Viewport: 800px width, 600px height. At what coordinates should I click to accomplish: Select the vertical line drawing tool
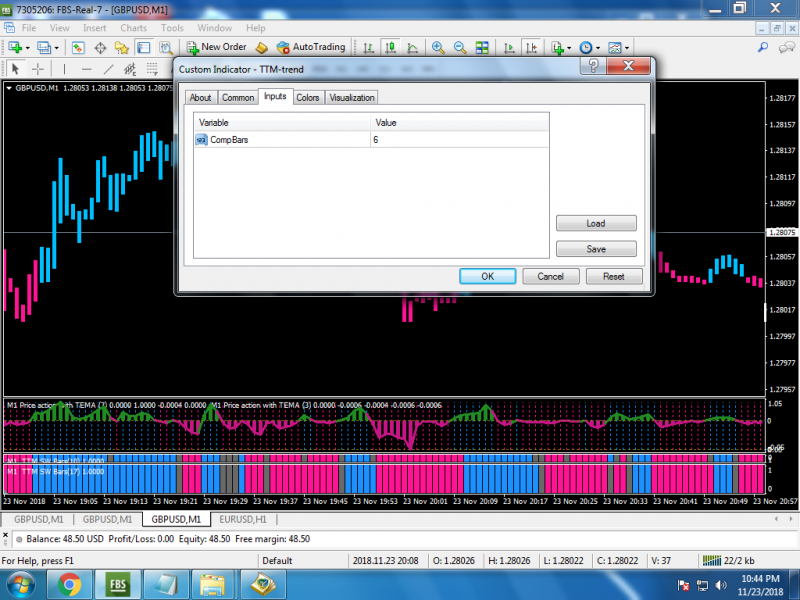point(64,68)
